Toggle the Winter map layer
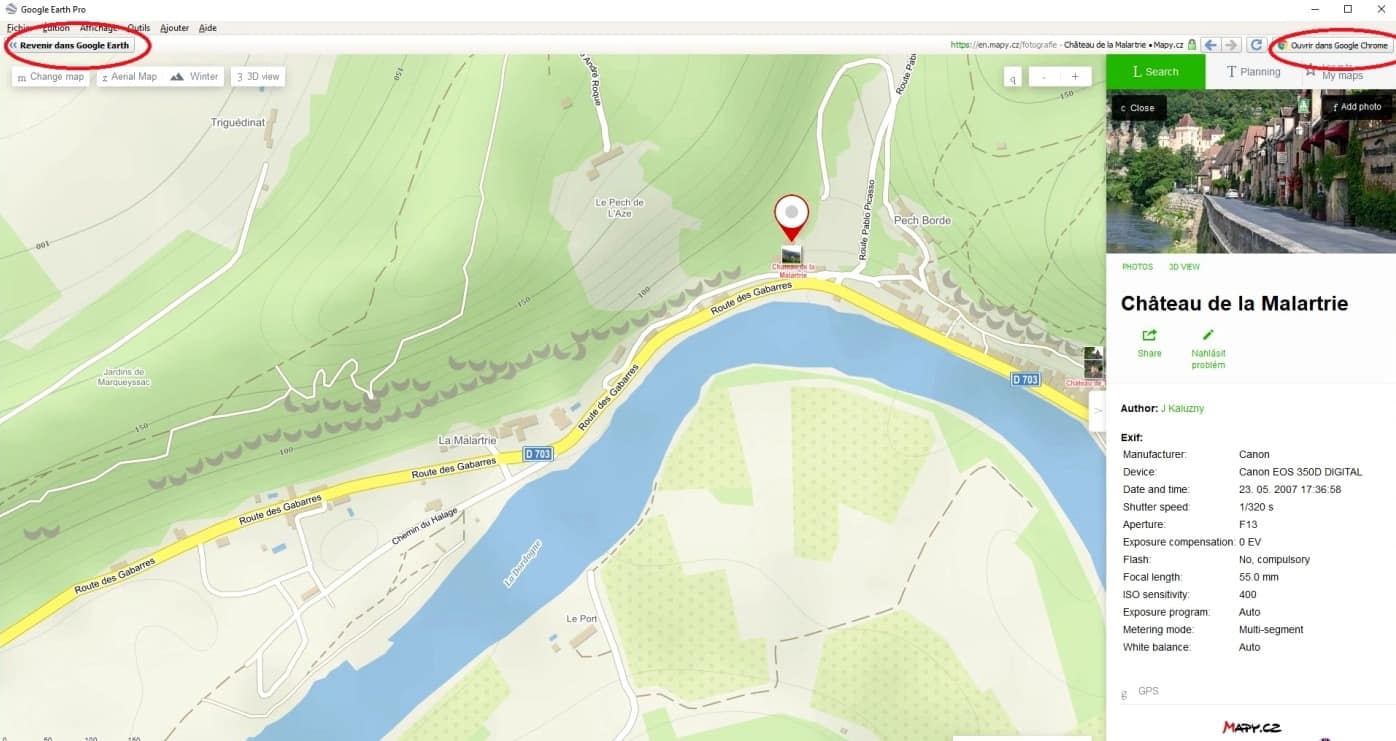Viewport: 1396px width, 741px height. [x=194, y=76]
